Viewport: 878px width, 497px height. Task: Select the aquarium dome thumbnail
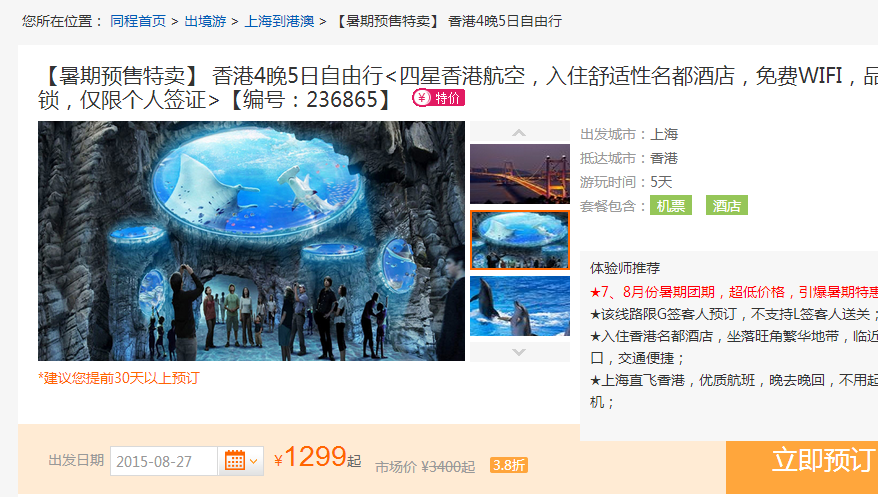coord(520,240)
